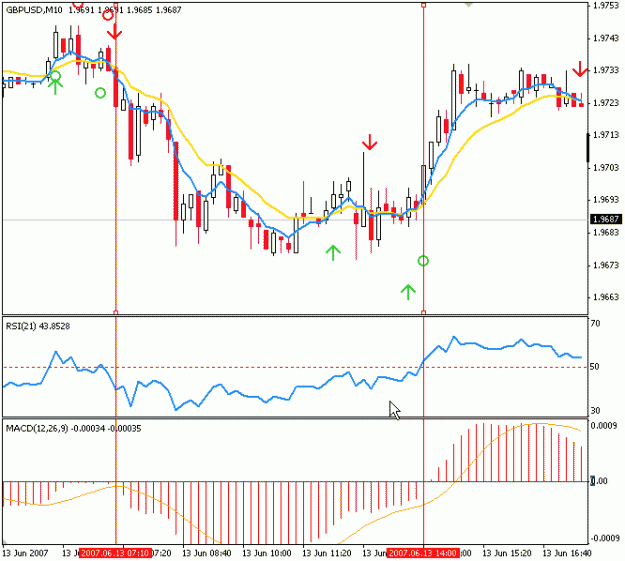Click the green circle left of the 07:10 line
This screenshot has width=625, height=561.
(100, 93)
